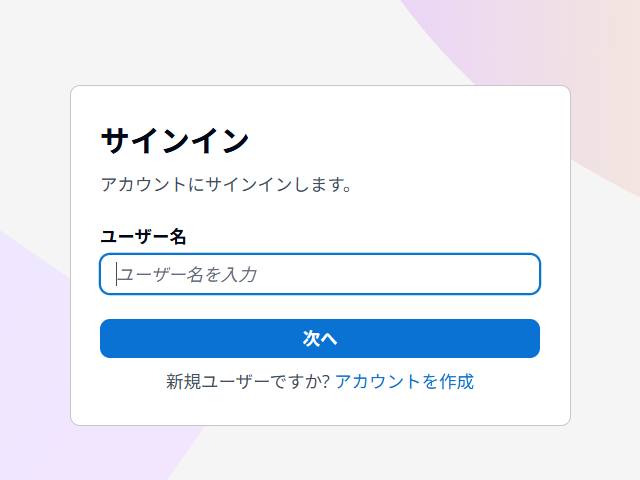
Task: Focus the ユーザー名を入力 placeholder text
Action: pos(188,274)
